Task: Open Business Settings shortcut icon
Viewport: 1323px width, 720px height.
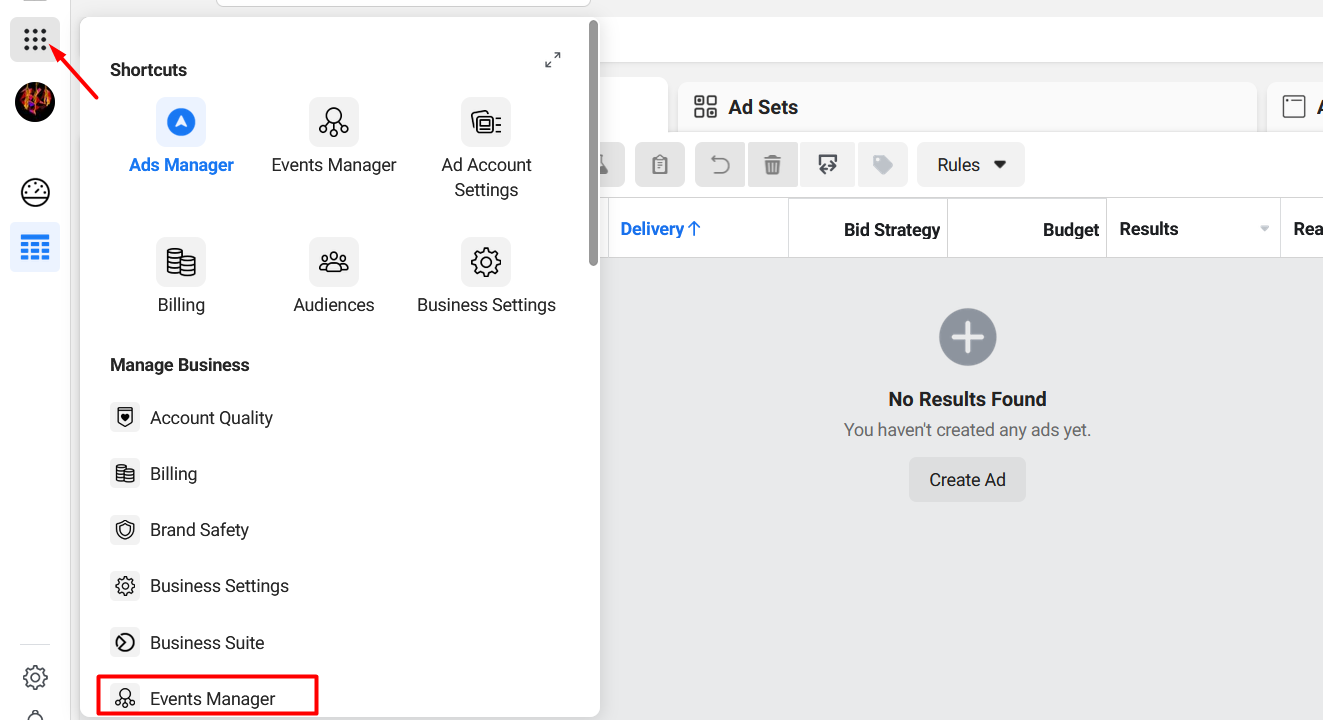Action: [486, 262]
